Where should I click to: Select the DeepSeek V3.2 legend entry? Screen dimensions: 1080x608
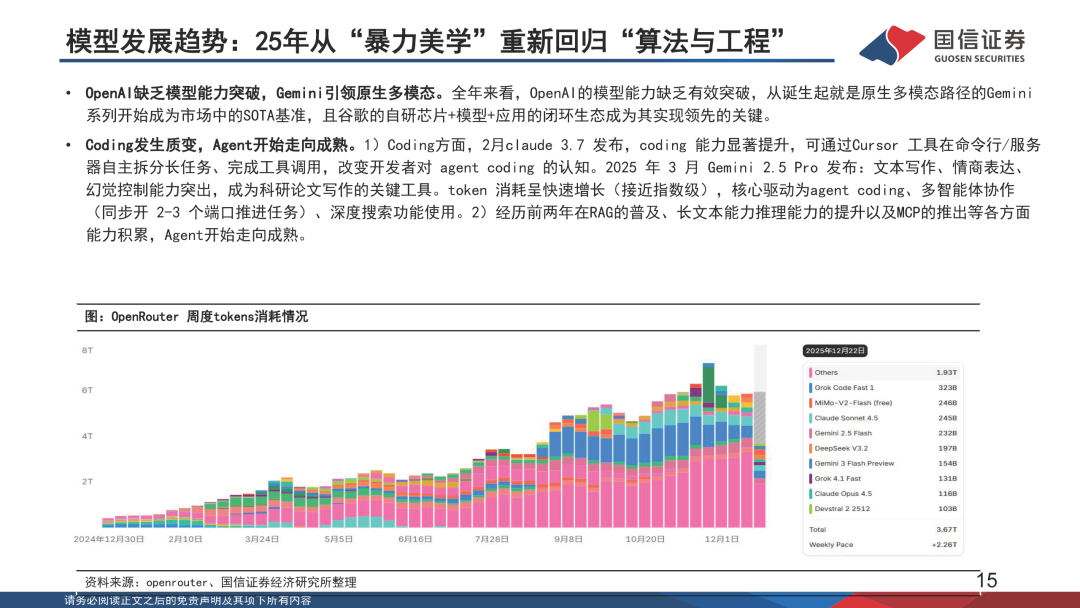point(883,448)
